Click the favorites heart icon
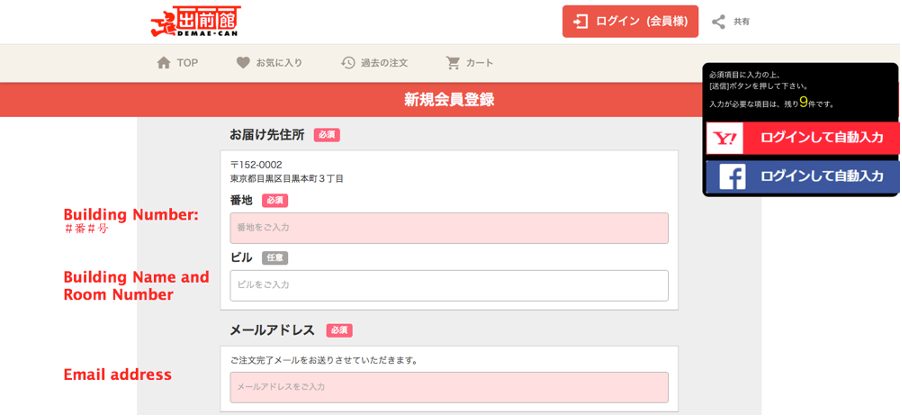The width and height of the screenshot is (902, 416). click(243, 63)
